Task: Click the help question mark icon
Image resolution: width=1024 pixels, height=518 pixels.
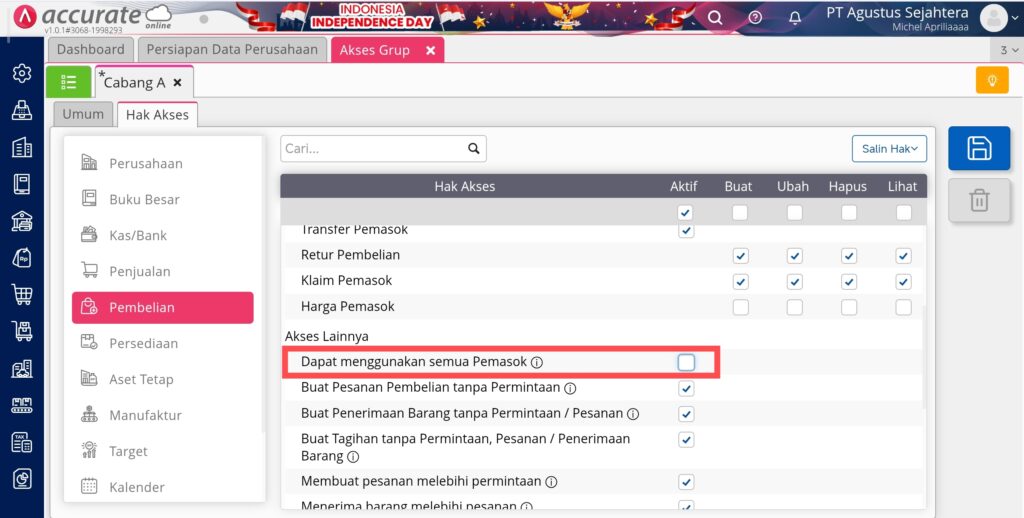Action: [755, 18]
